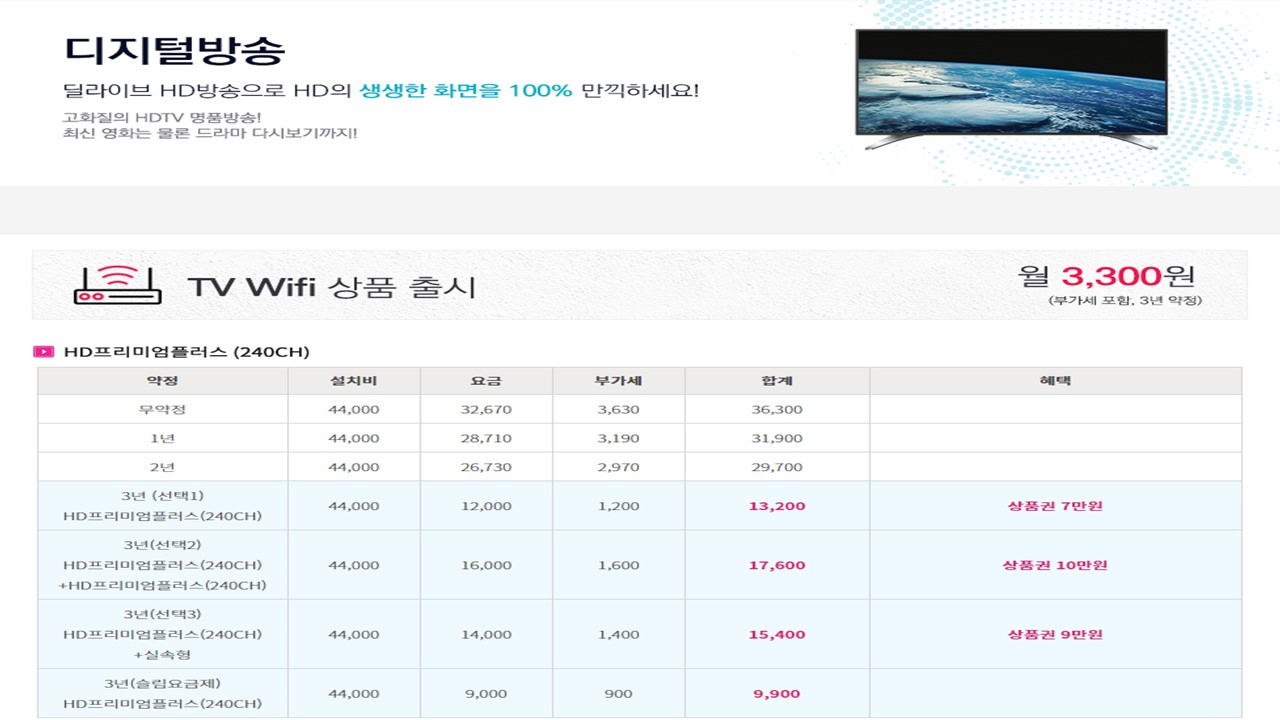Click 44,000 in the 1년 row

[x=354, y=438]
